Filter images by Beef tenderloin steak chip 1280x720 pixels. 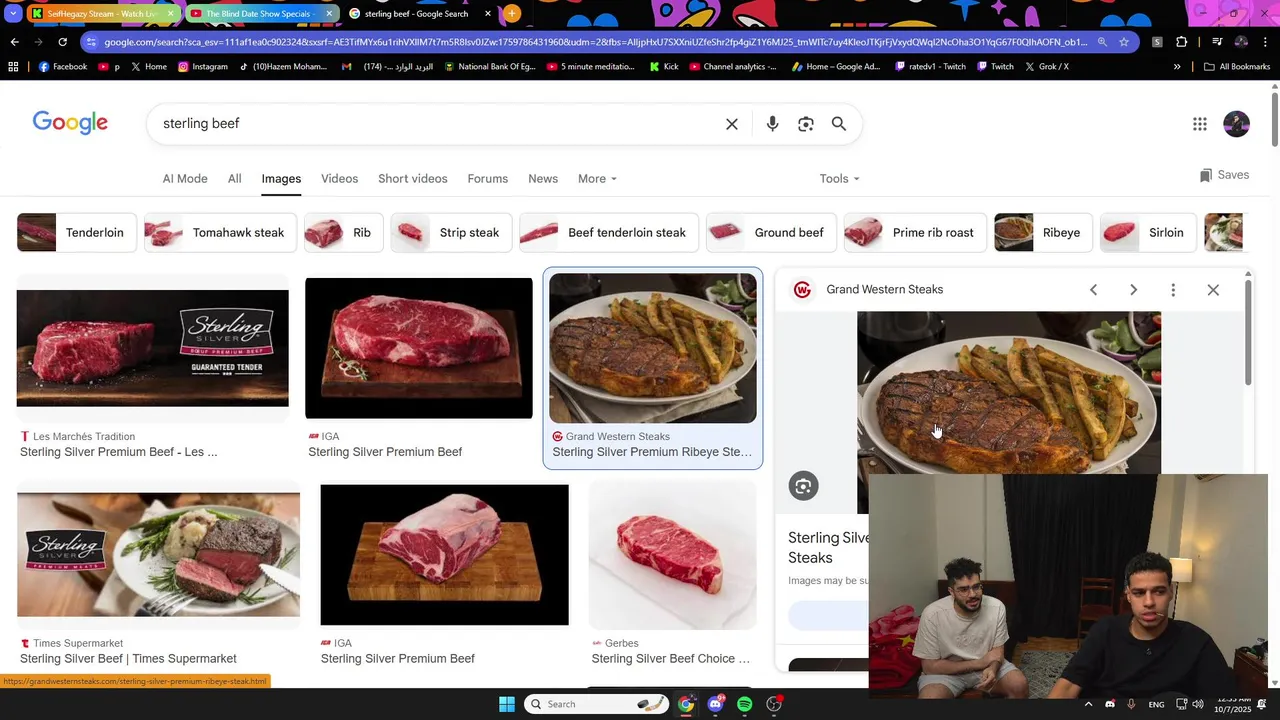[609, 233]
